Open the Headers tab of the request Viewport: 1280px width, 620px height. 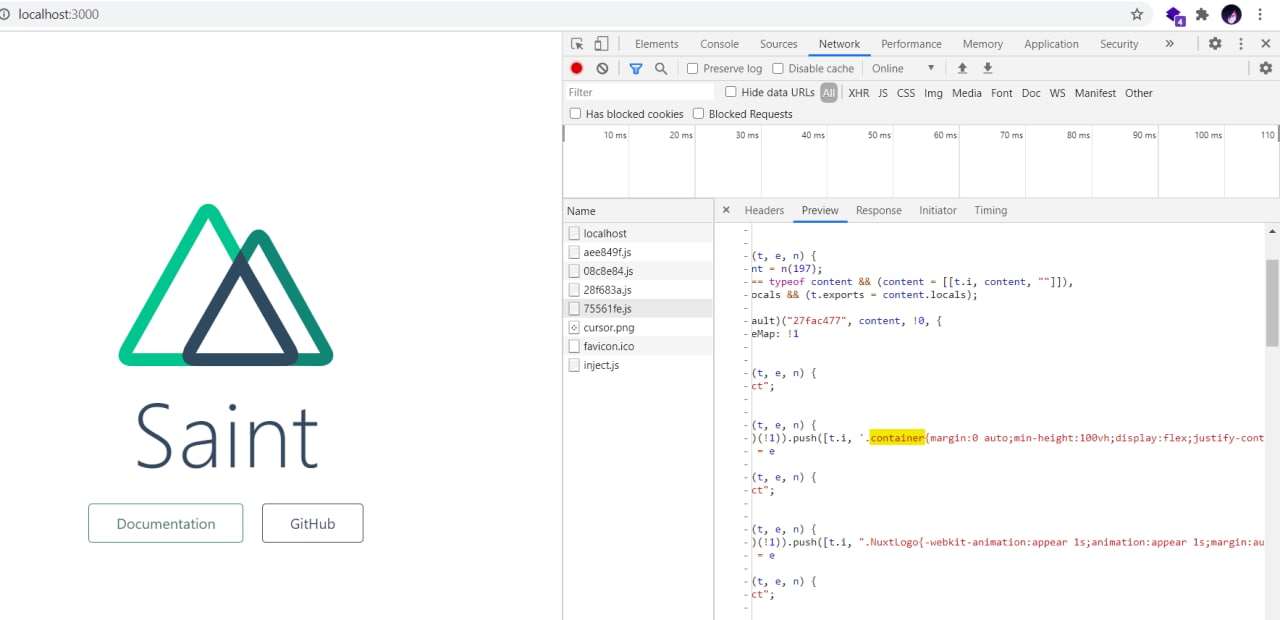764,210
